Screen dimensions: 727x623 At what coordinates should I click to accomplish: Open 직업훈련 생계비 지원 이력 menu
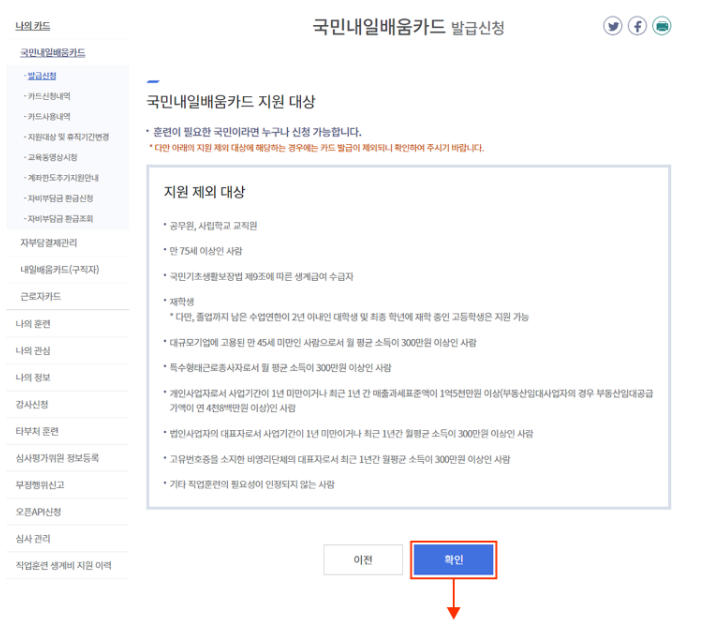click(x=64, y=566)
